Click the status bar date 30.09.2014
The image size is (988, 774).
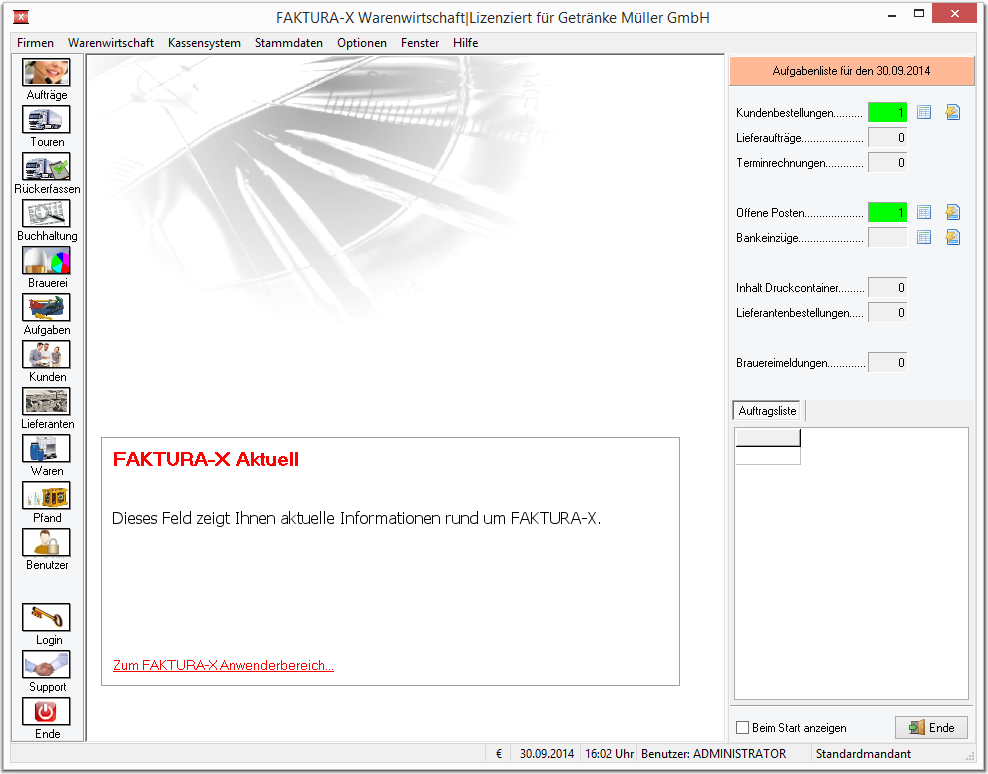(x=546, y=753)
